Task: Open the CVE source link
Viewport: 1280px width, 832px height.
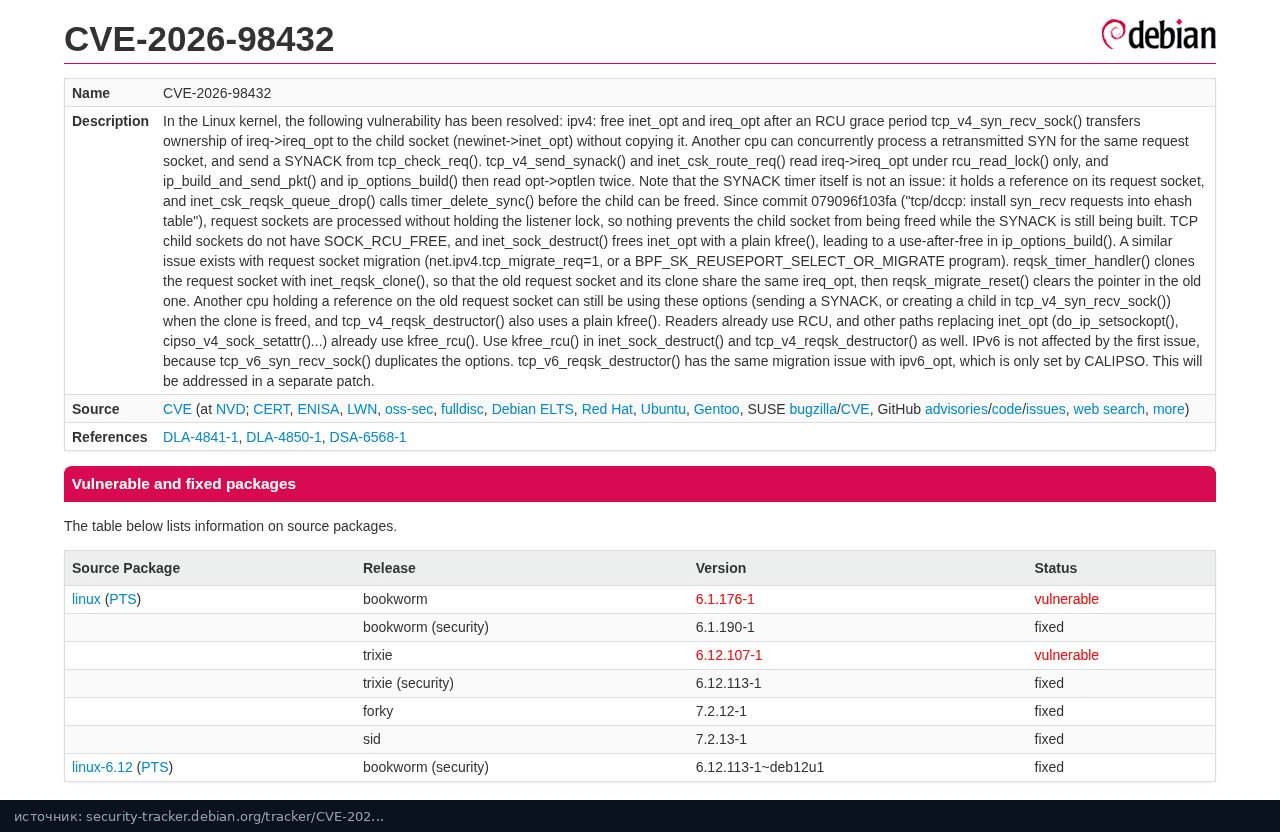Action: click(x=177, y=409)
